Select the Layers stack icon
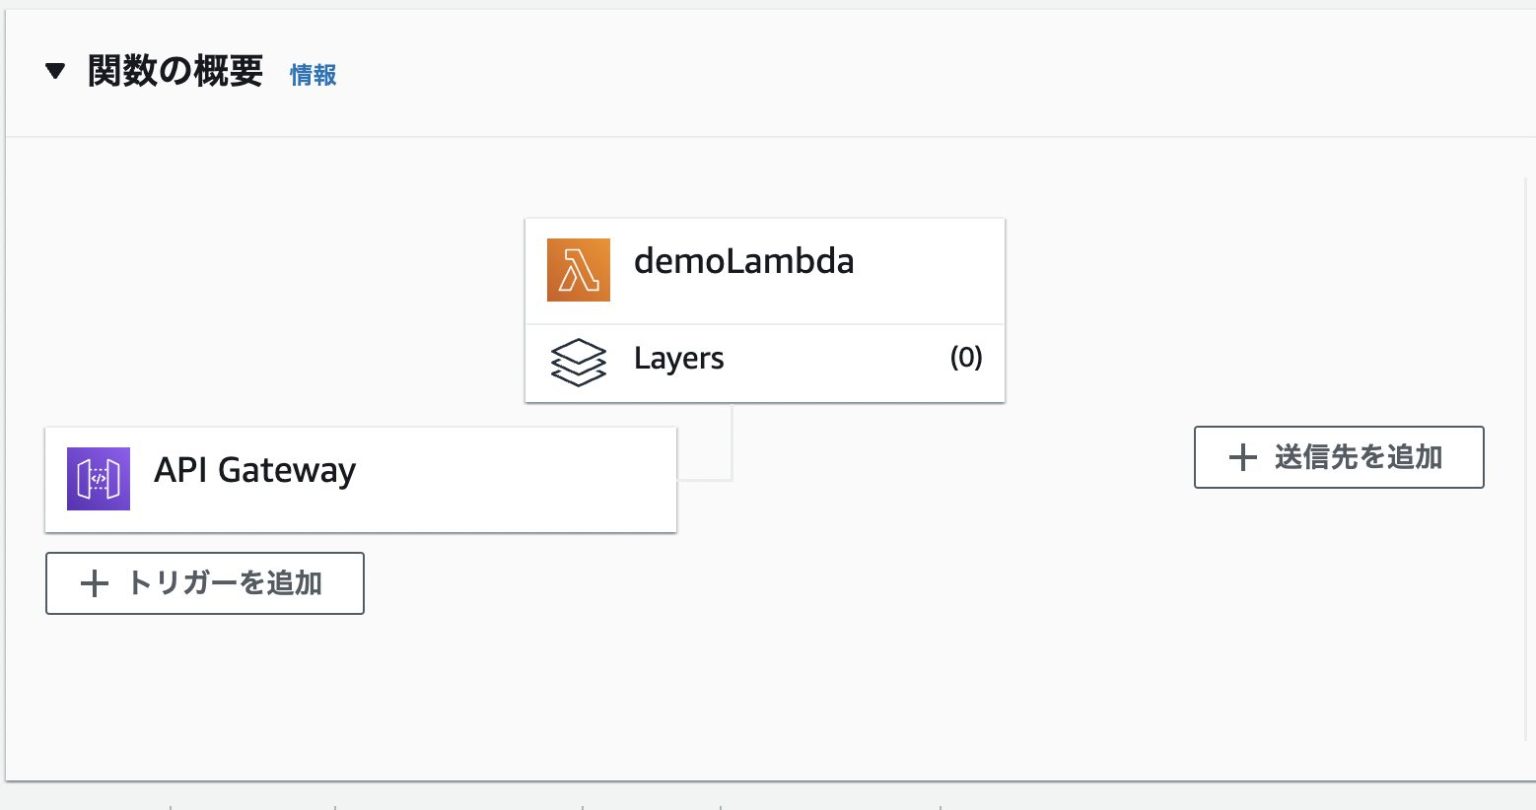The height and width of the screenshot is (810, 1536). pyautogui.click(x=578, y=362)
